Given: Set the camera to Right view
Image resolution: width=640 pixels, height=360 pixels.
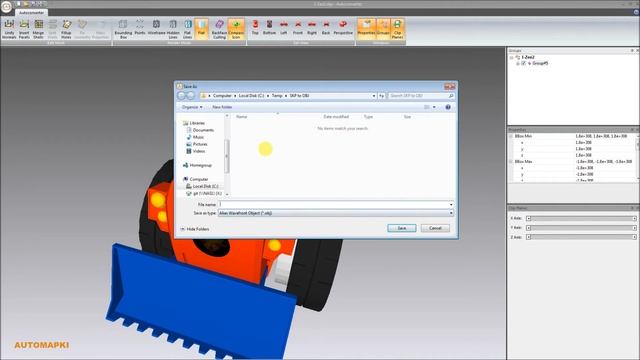Looking at the screenshot, I should point(312,28).
